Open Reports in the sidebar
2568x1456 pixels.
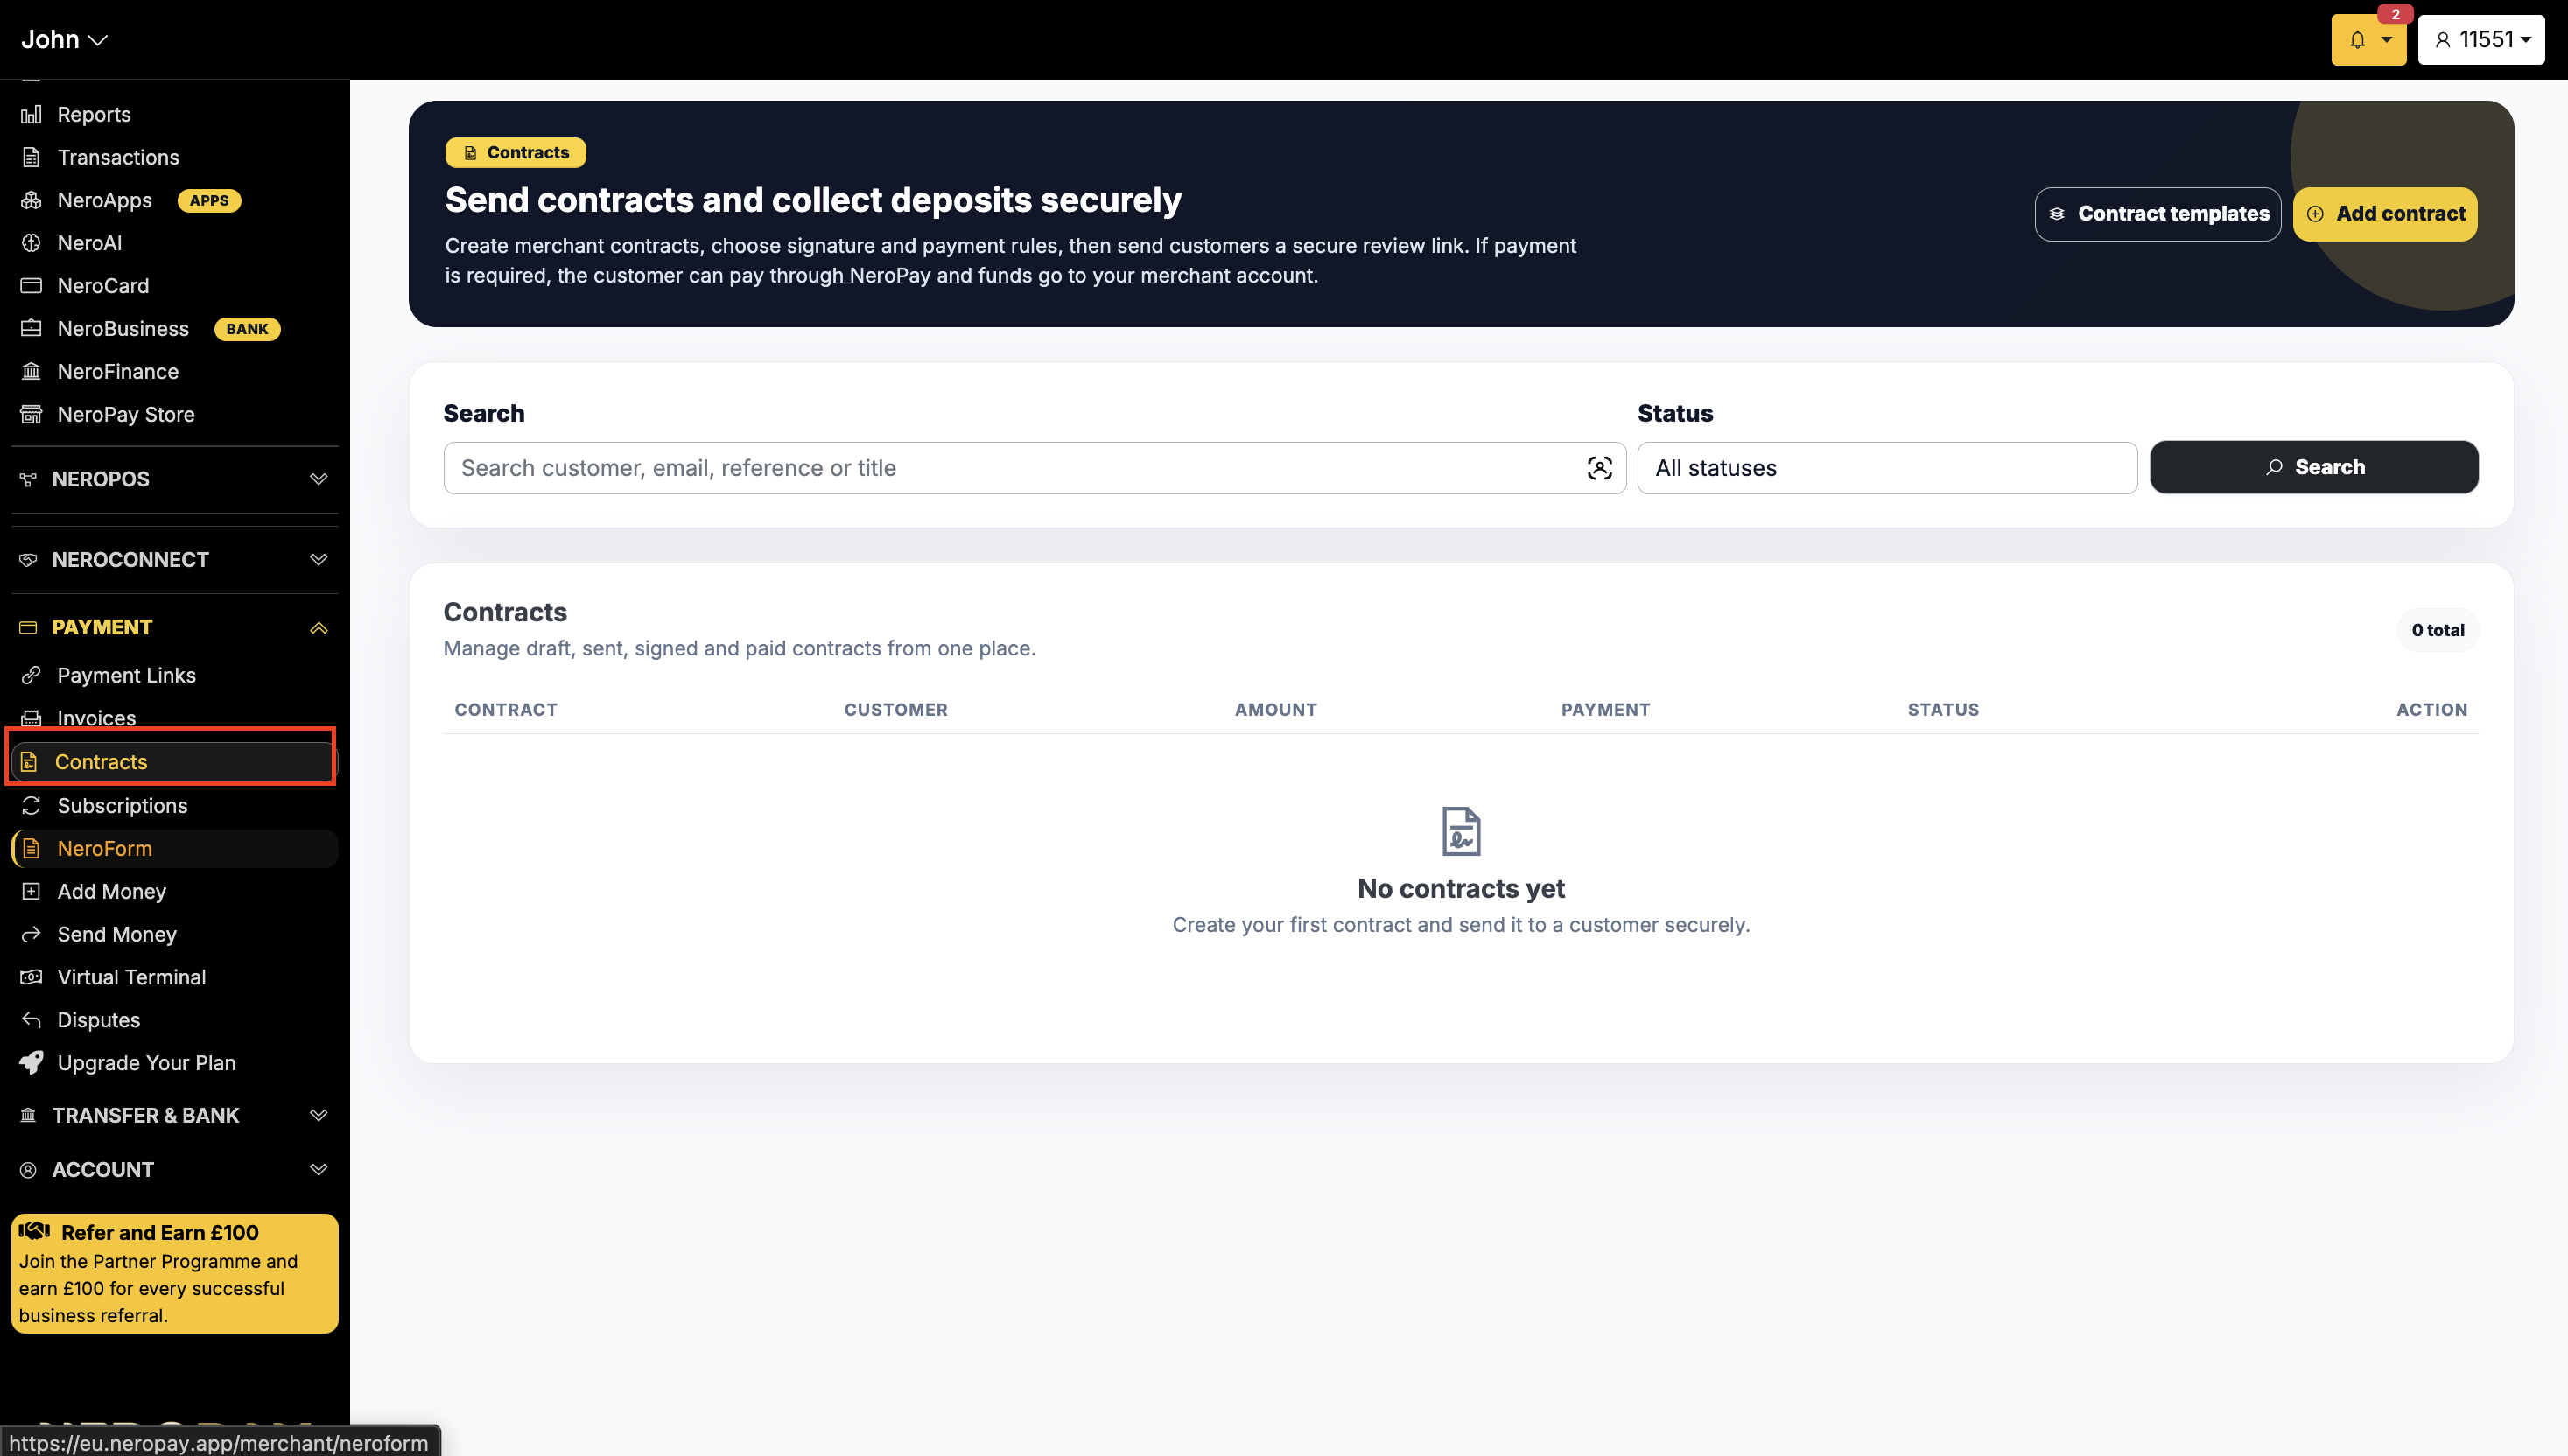pos(94,114)
